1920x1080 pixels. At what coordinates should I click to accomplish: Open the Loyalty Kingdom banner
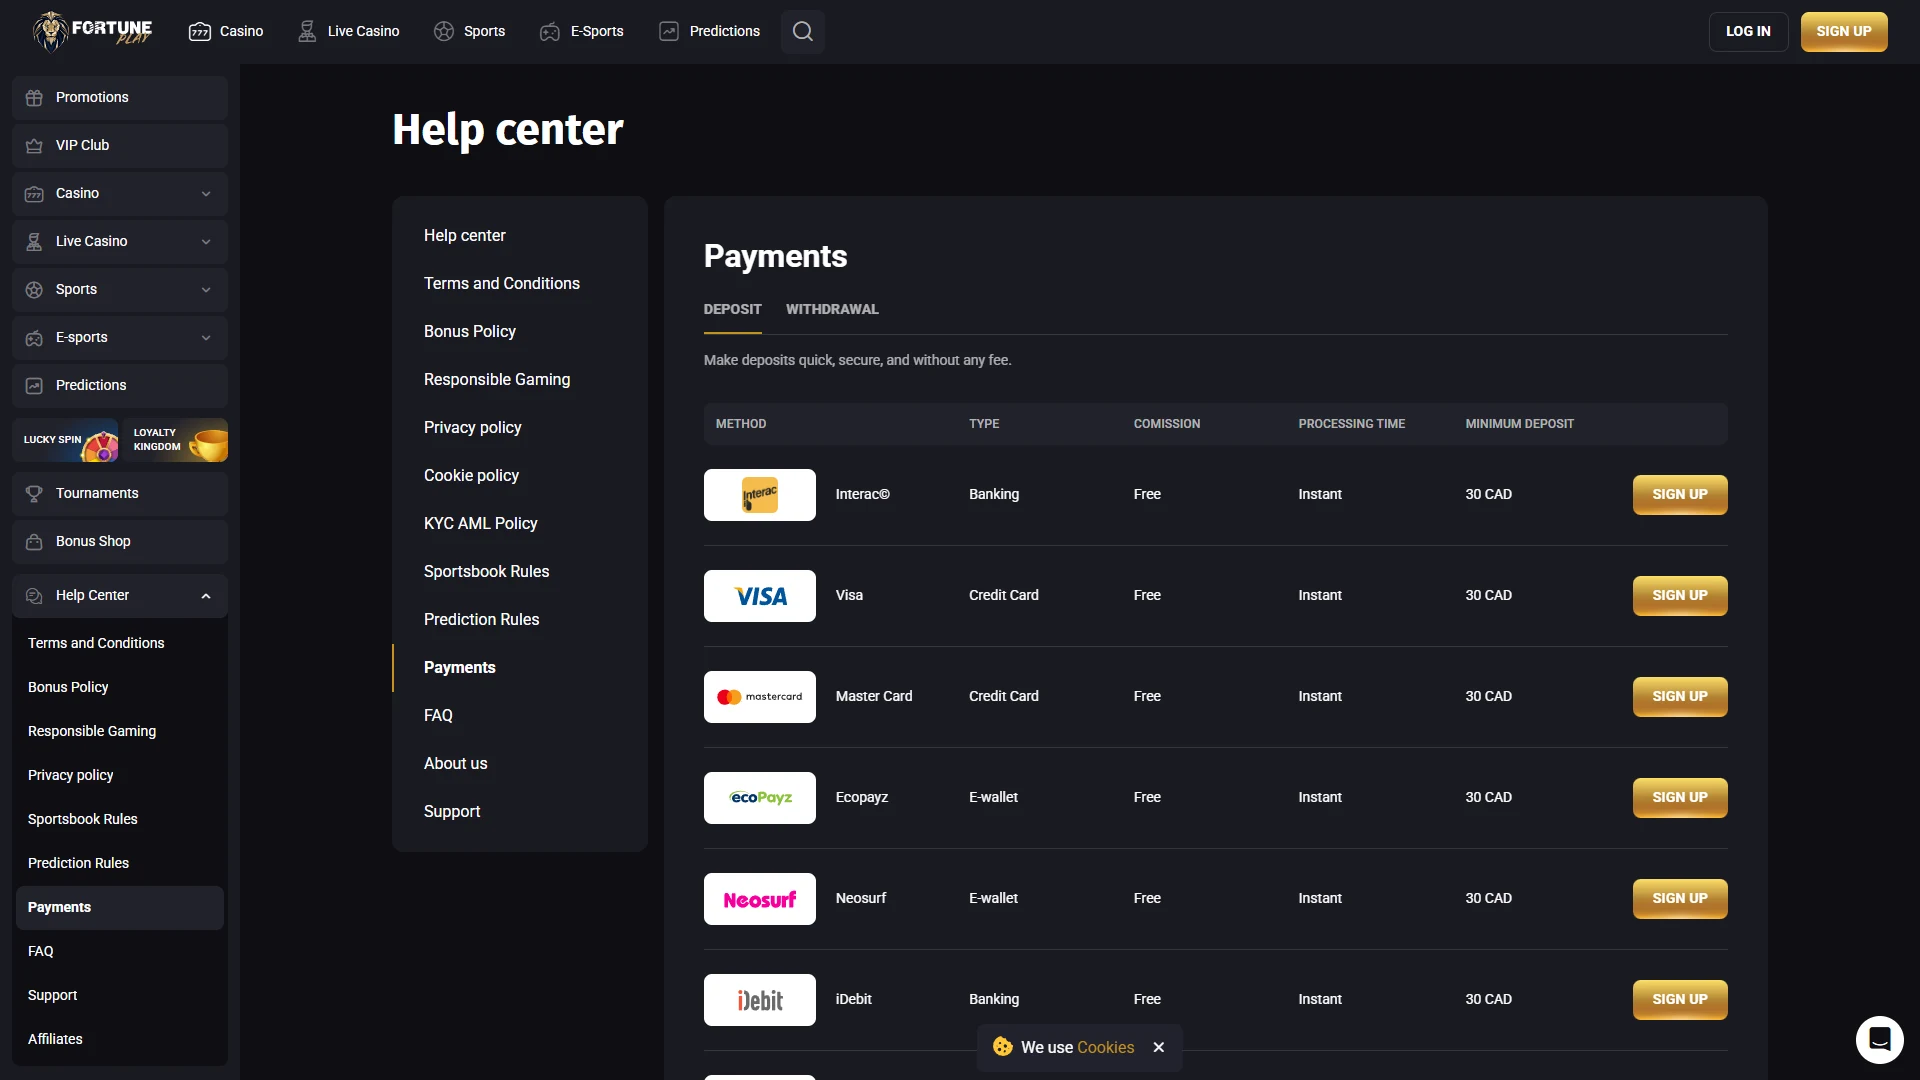point(175,440)
